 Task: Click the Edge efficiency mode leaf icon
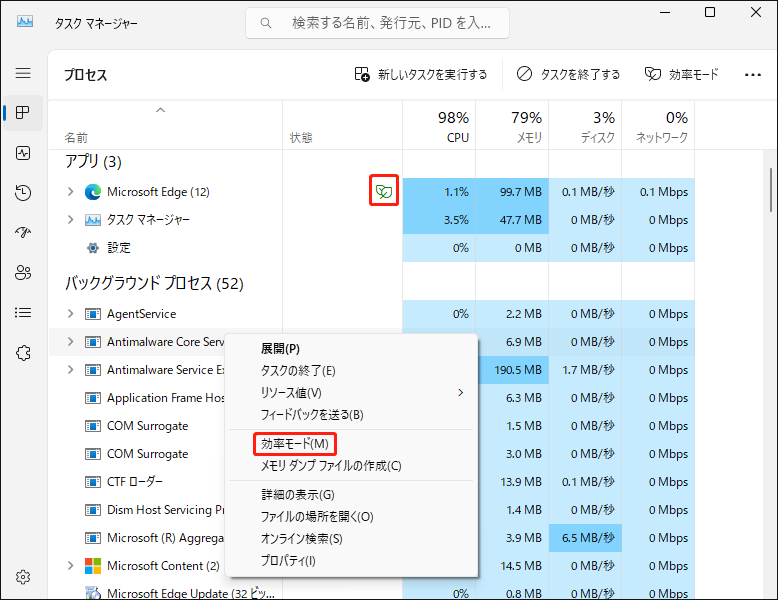coord(384,191)
